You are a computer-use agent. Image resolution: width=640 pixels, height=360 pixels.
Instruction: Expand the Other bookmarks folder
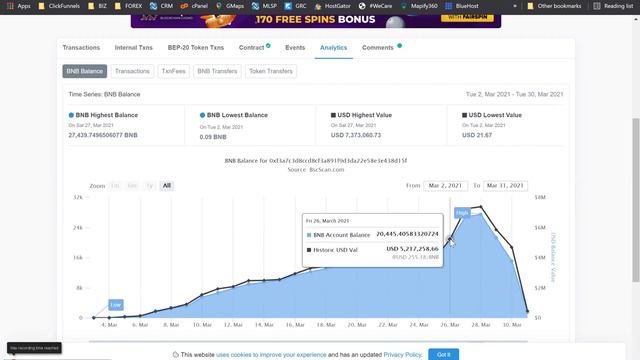(x=554, y=6)
